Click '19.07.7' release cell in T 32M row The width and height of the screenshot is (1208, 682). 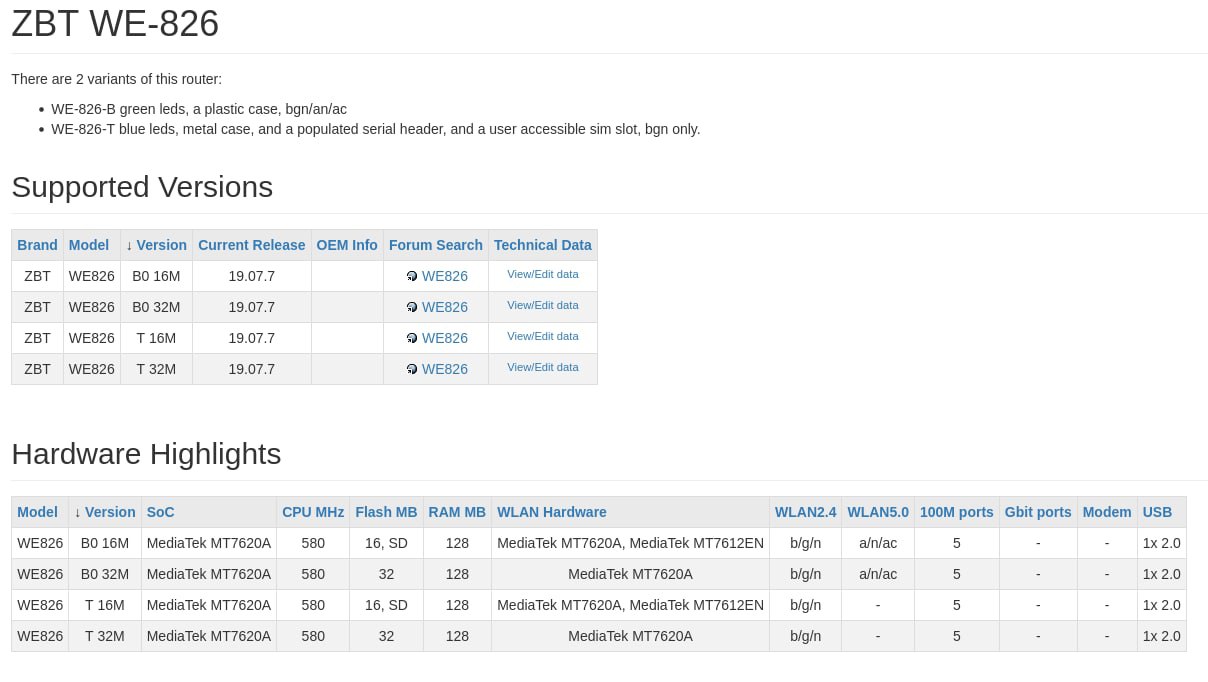pos(252,369)
